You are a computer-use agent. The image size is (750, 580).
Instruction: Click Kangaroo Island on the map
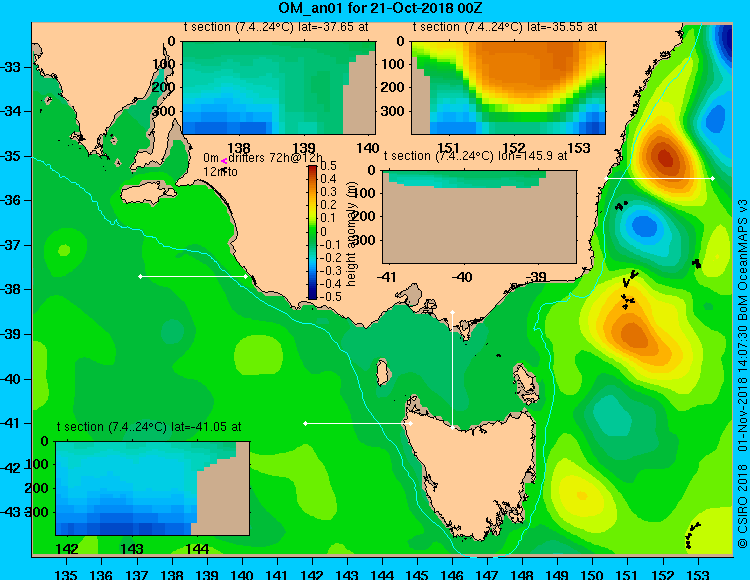[x=148, y=194]
